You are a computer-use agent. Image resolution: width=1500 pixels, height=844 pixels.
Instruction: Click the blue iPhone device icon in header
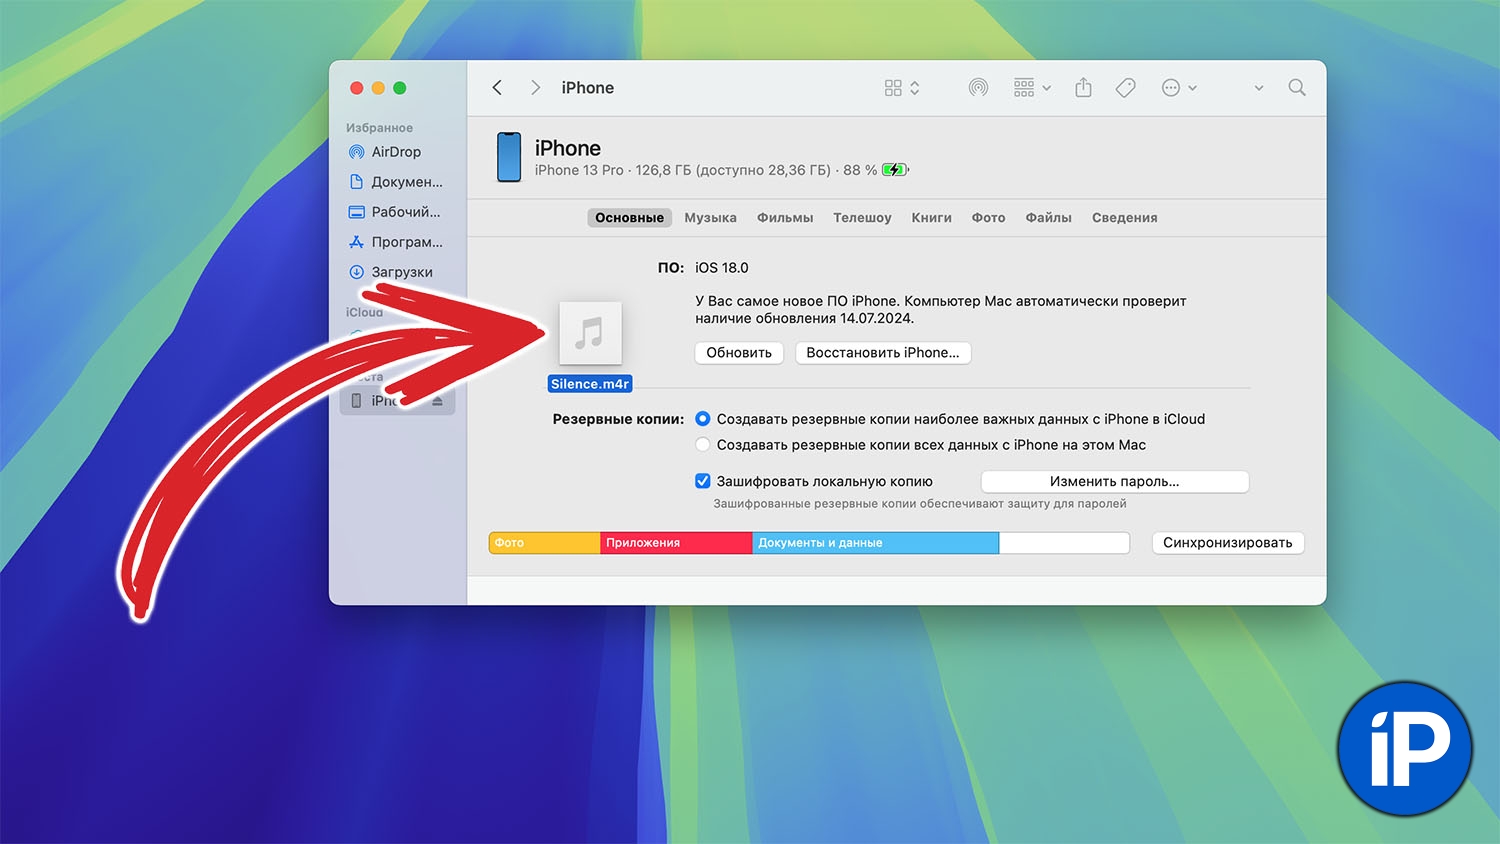click(x=510, y=157)
